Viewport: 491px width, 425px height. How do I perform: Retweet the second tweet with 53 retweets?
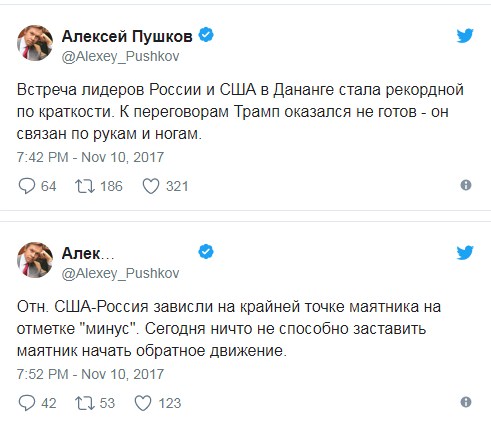pyautogui.click(x=85, y=403)
